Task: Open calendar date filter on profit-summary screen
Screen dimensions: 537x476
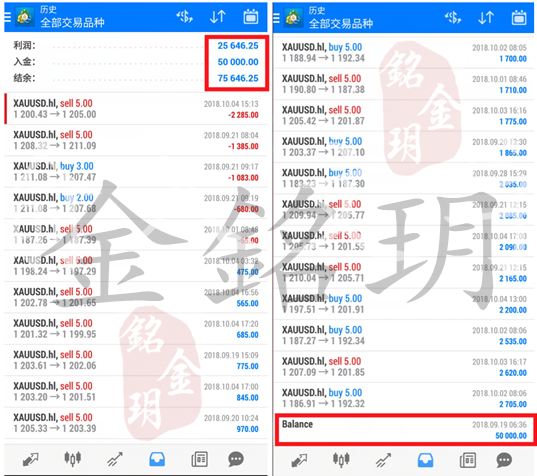Action: pyautogui.click(x=251, y=16)
